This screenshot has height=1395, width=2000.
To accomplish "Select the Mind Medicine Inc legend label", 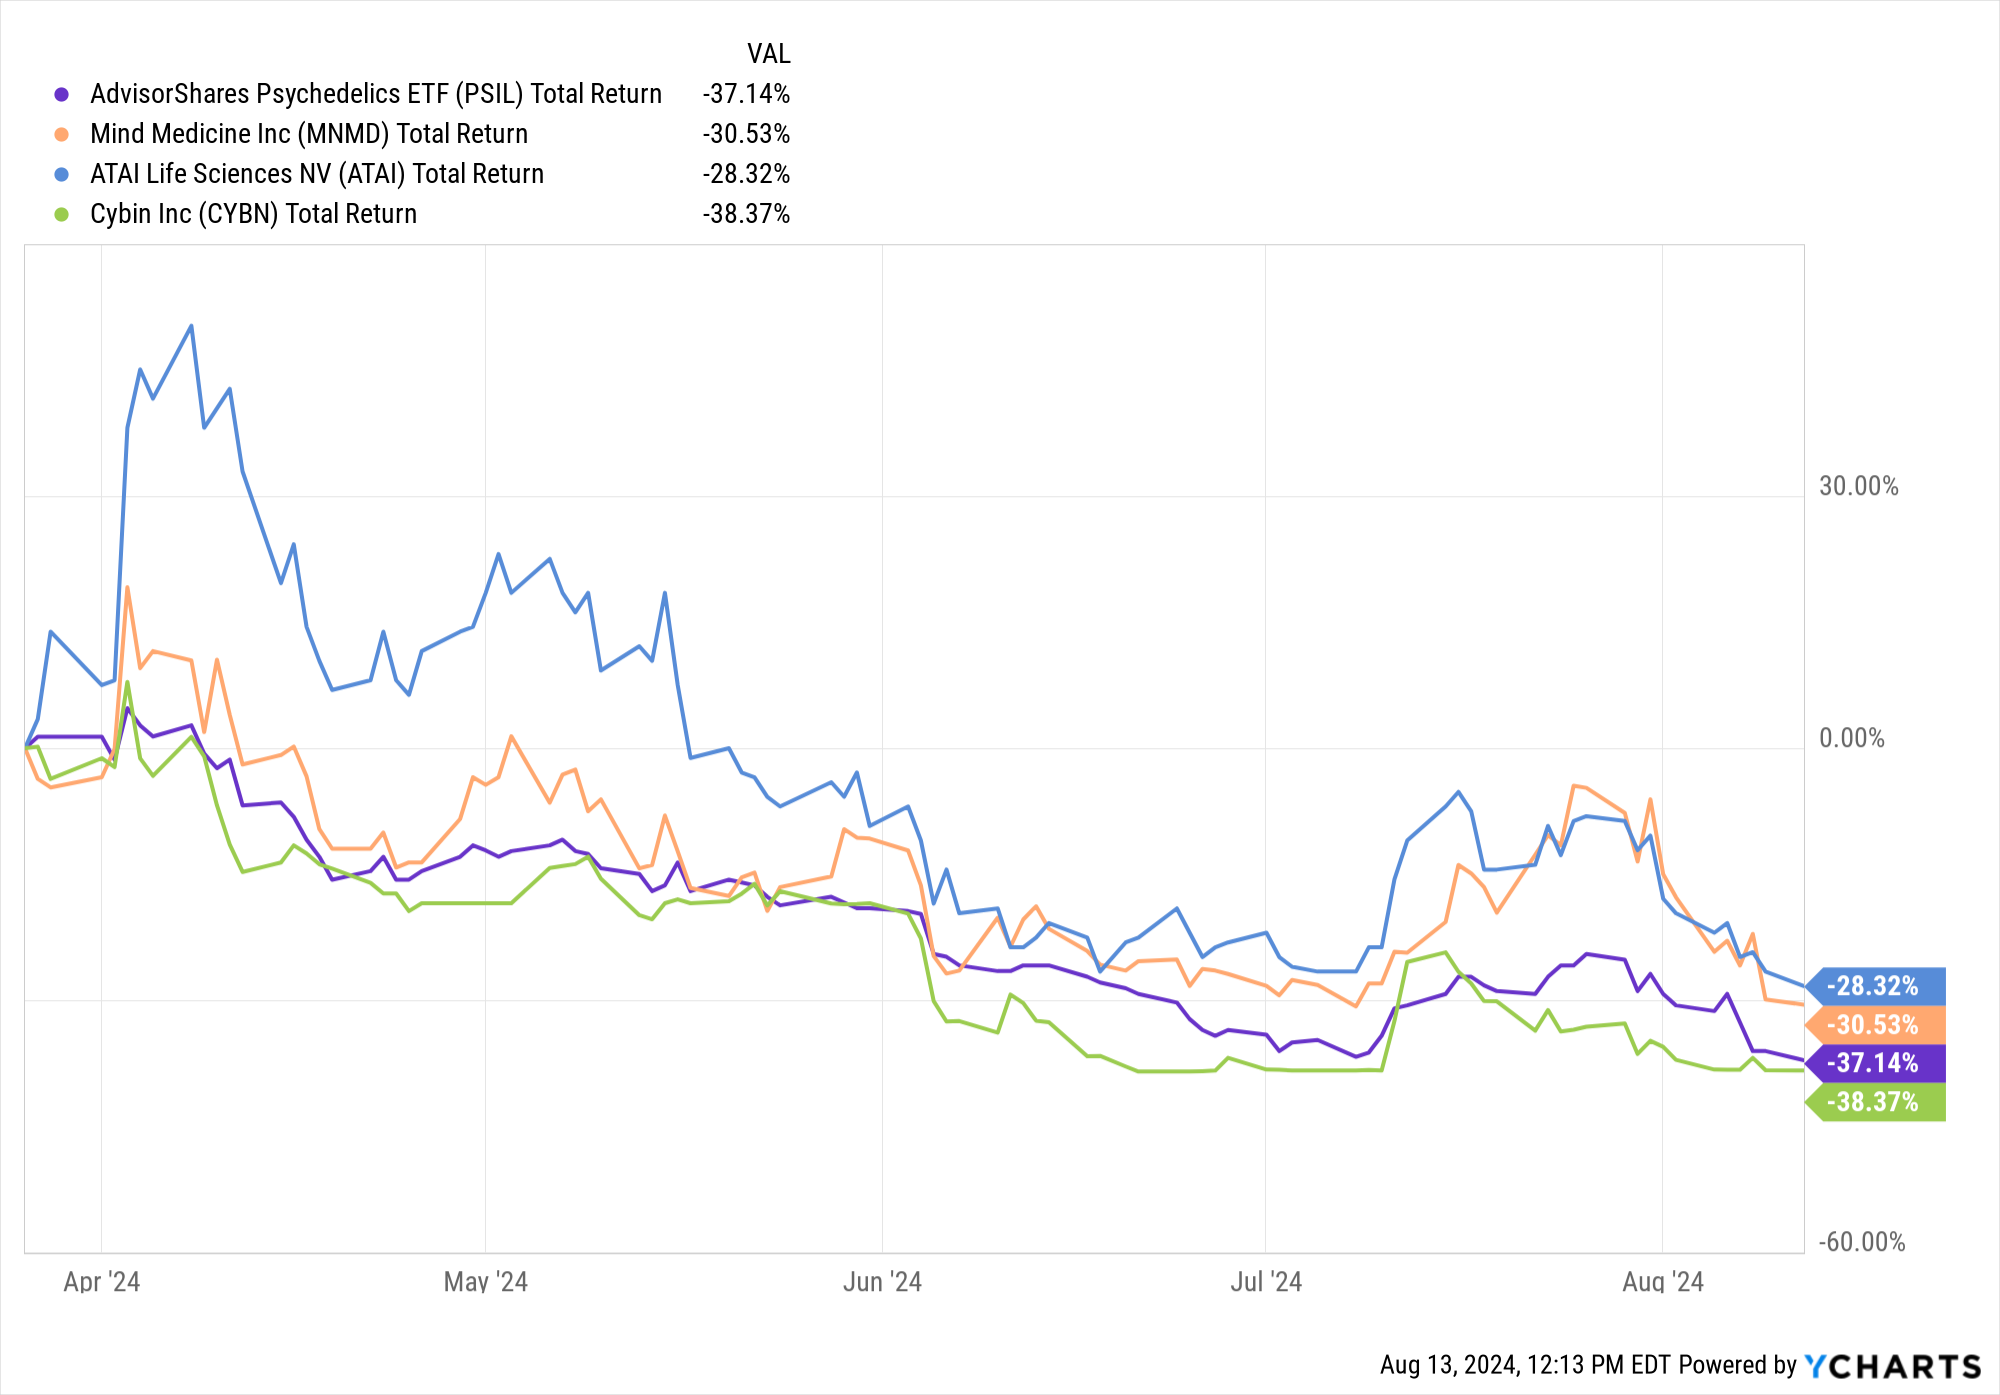I will (x=309, y=134).
